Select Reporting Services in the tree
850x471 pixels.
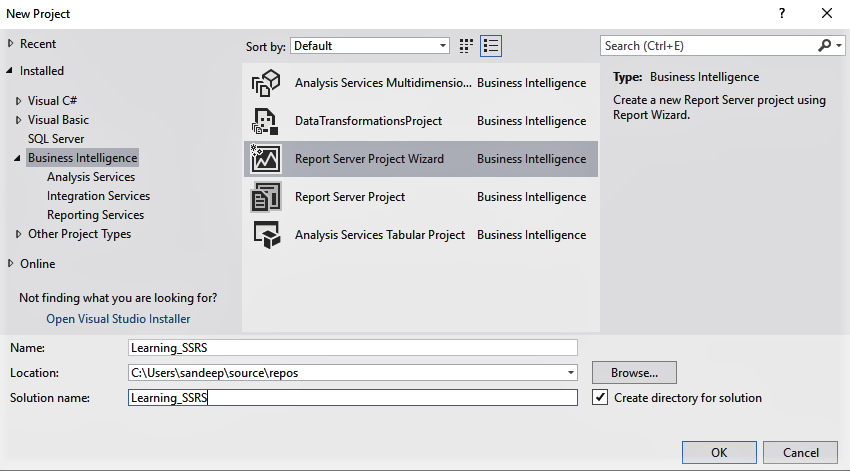(95, 215)
